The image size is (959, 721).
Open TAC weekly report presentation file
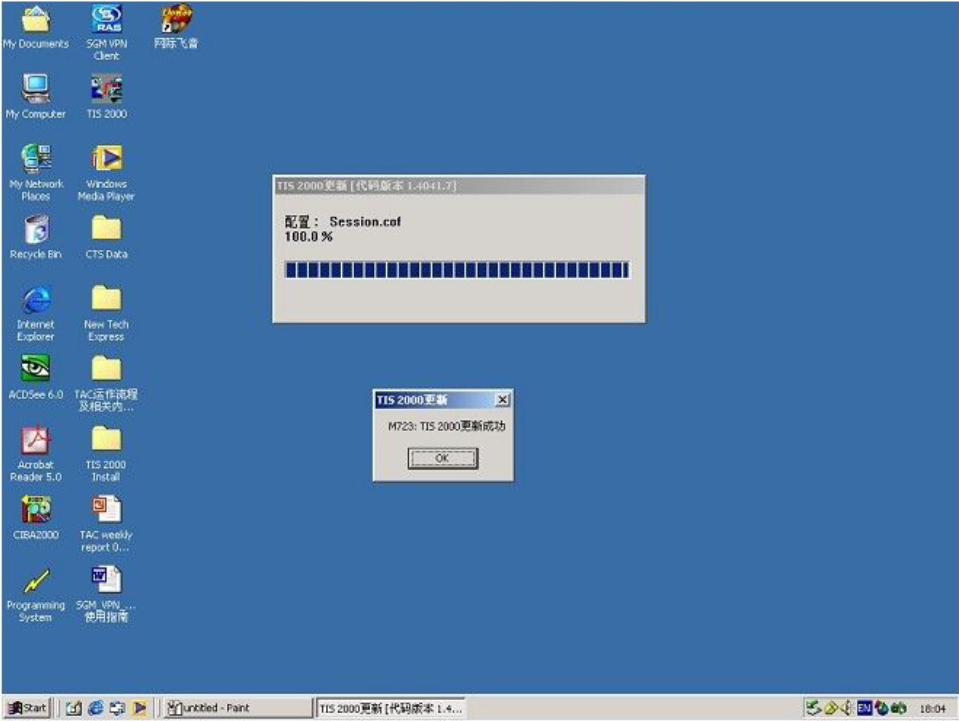click(x=106, y=523)
